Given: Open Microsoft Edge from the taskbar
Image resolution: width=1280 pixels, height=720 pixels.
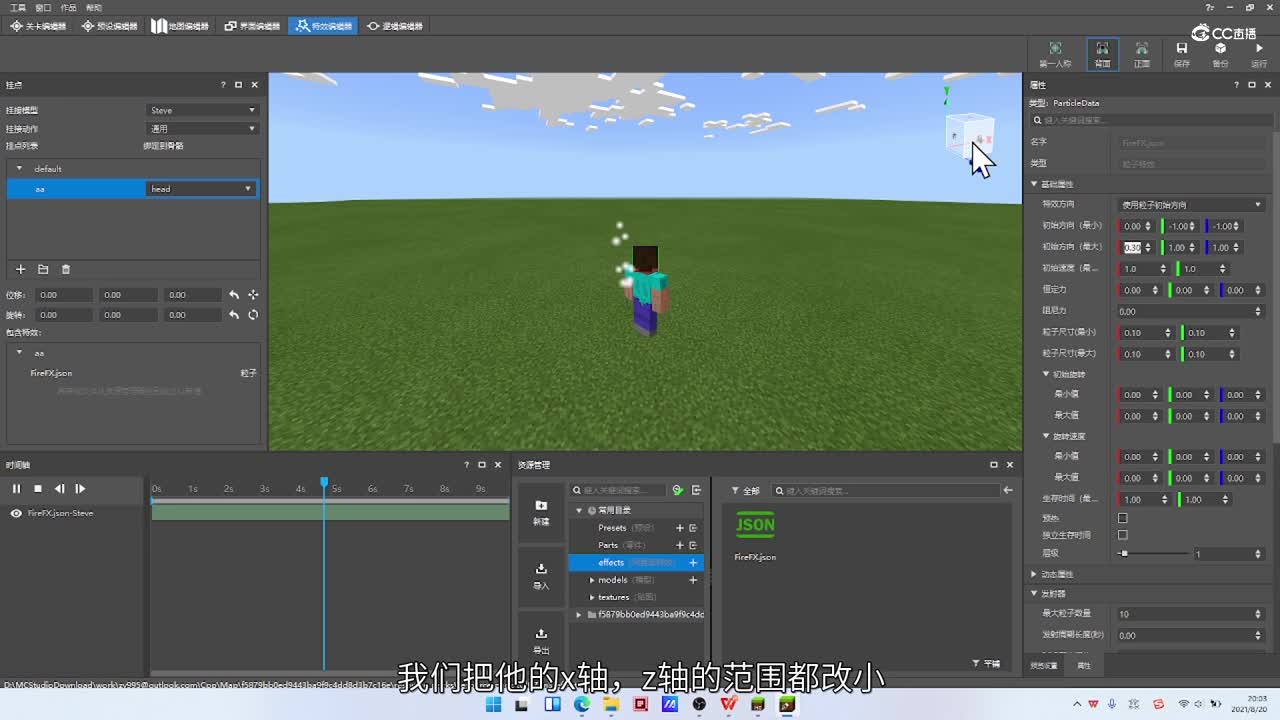Looking at the screenshot, I should click(582, 705).
